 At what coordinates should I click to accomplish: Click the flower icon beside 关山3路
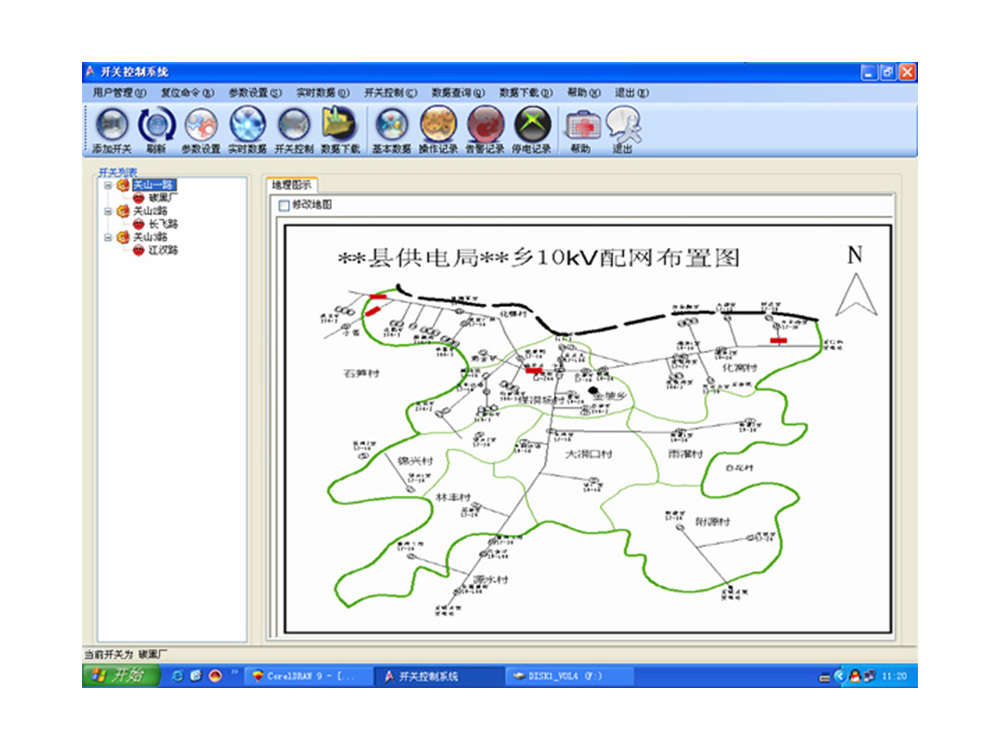(x=122, y=237)
